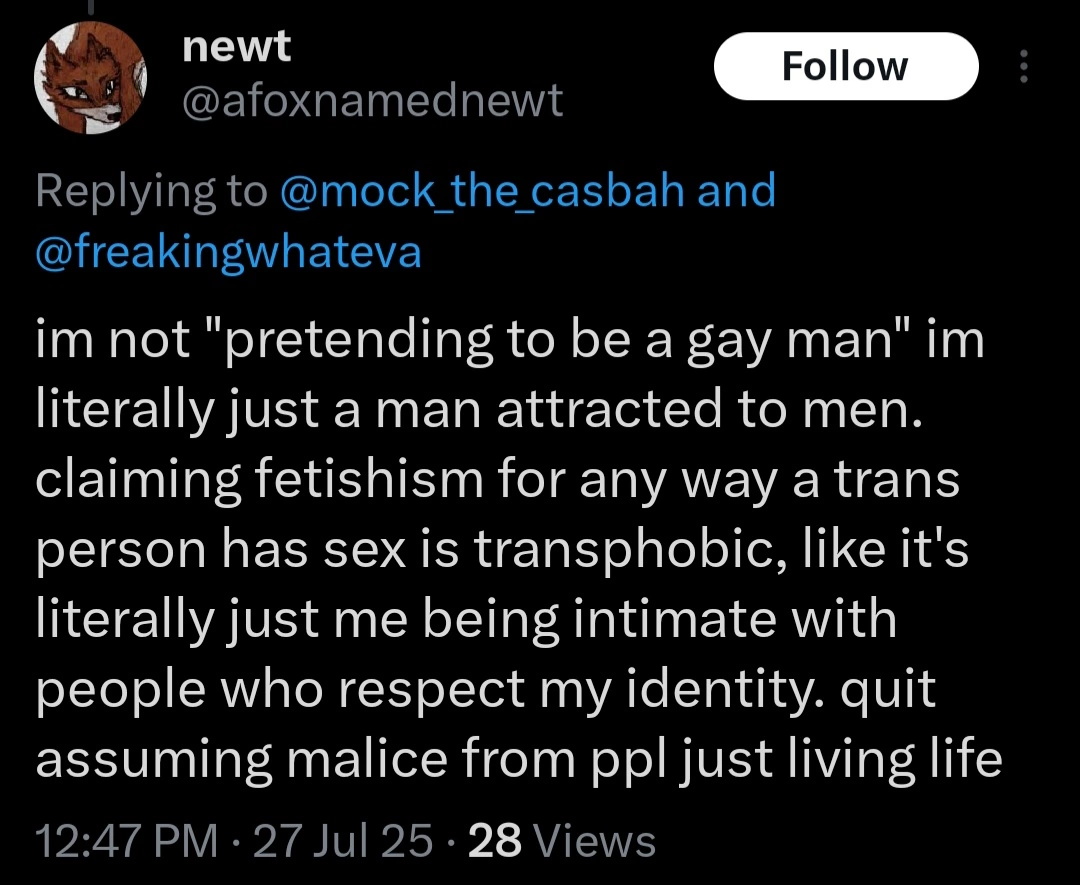Image resolution: width=1080 pixels, height=885 pixels.
Task: Open the @mock_the_casbah mention
Action: click(x=482, y=191)
